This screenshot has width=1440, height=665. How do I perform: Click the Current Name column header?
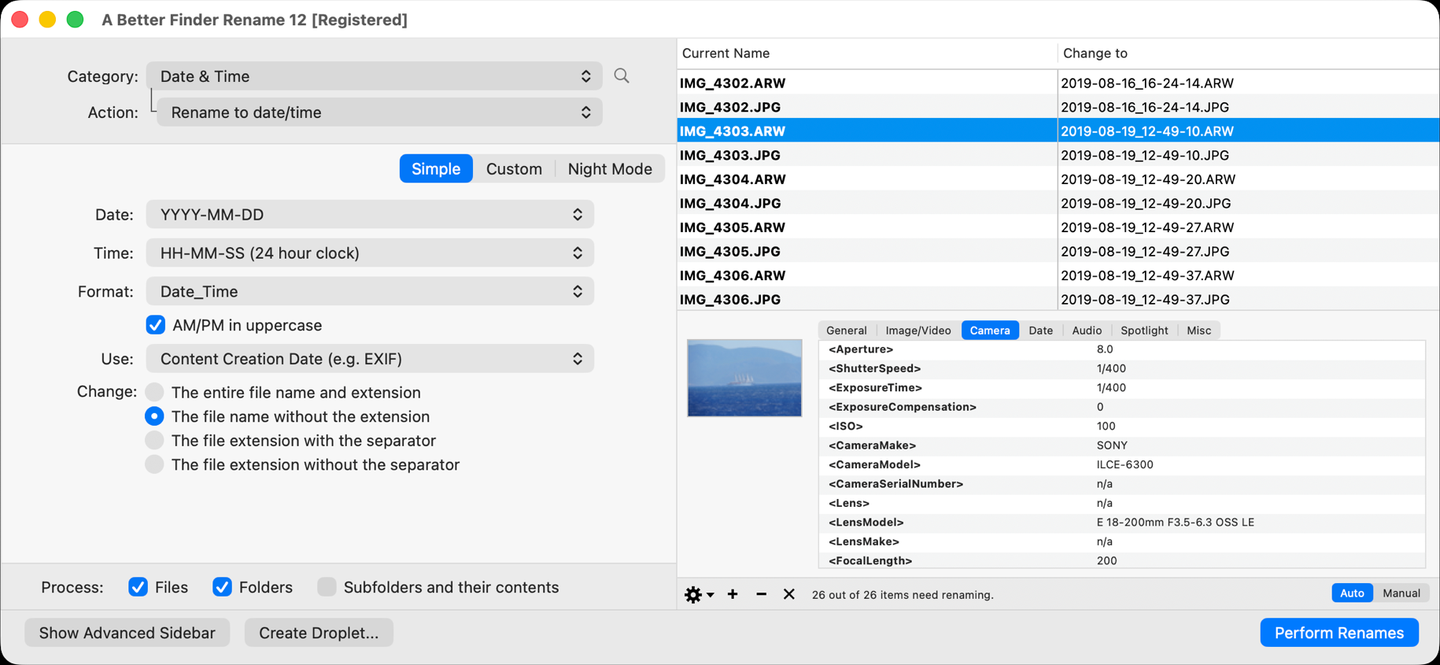click(867, 53)
